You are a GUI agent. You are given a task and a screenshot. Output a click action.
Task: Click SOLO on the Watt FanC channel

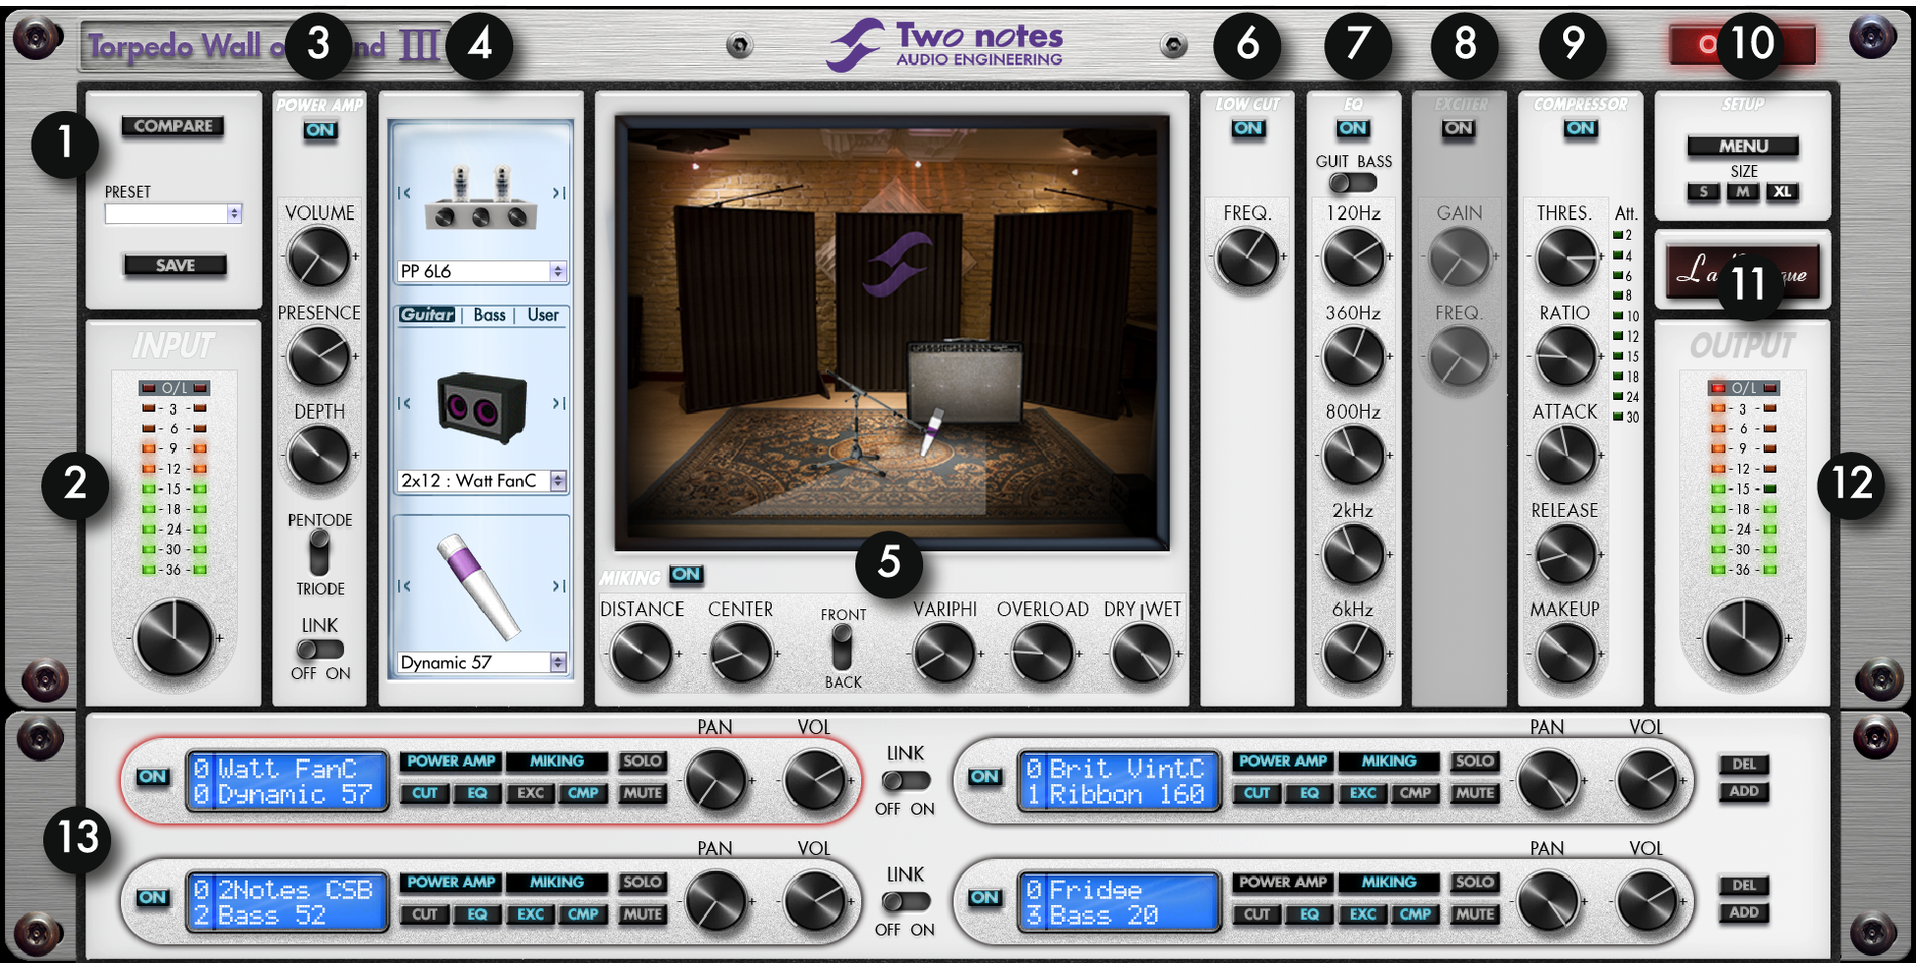(x=642, y=761)
